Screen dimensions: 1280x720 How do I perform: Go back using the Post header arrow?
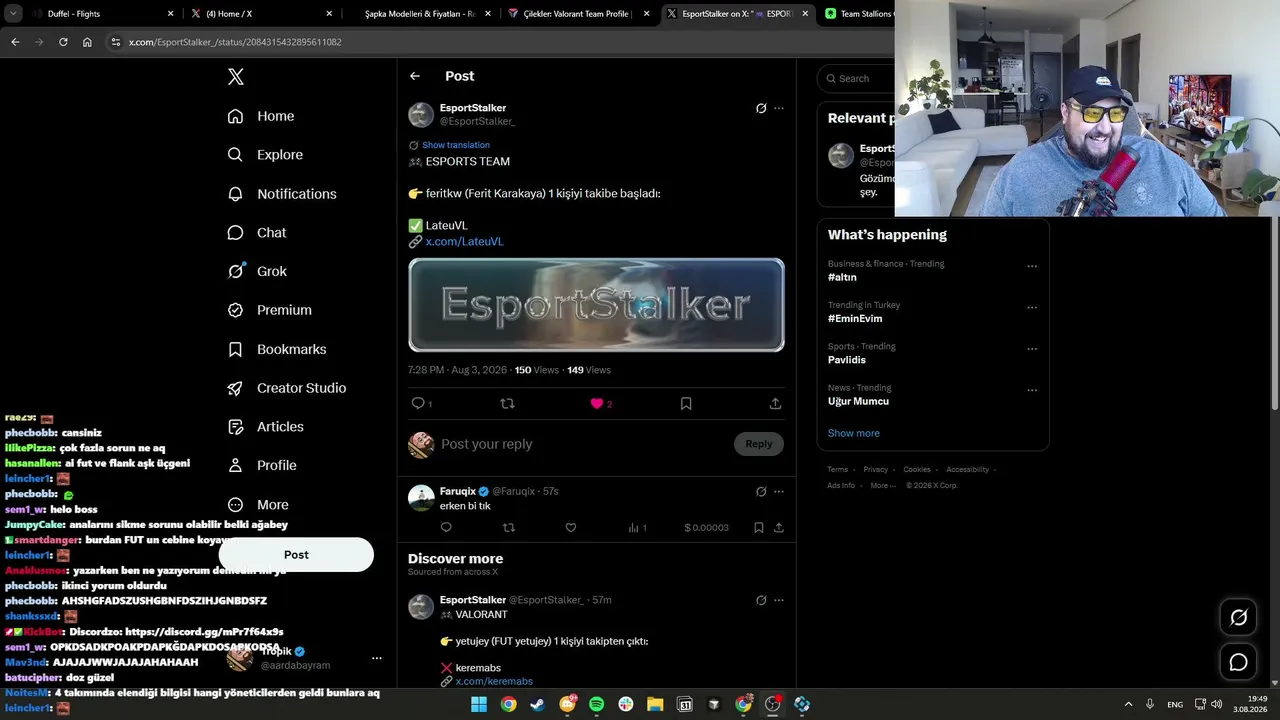415,76
